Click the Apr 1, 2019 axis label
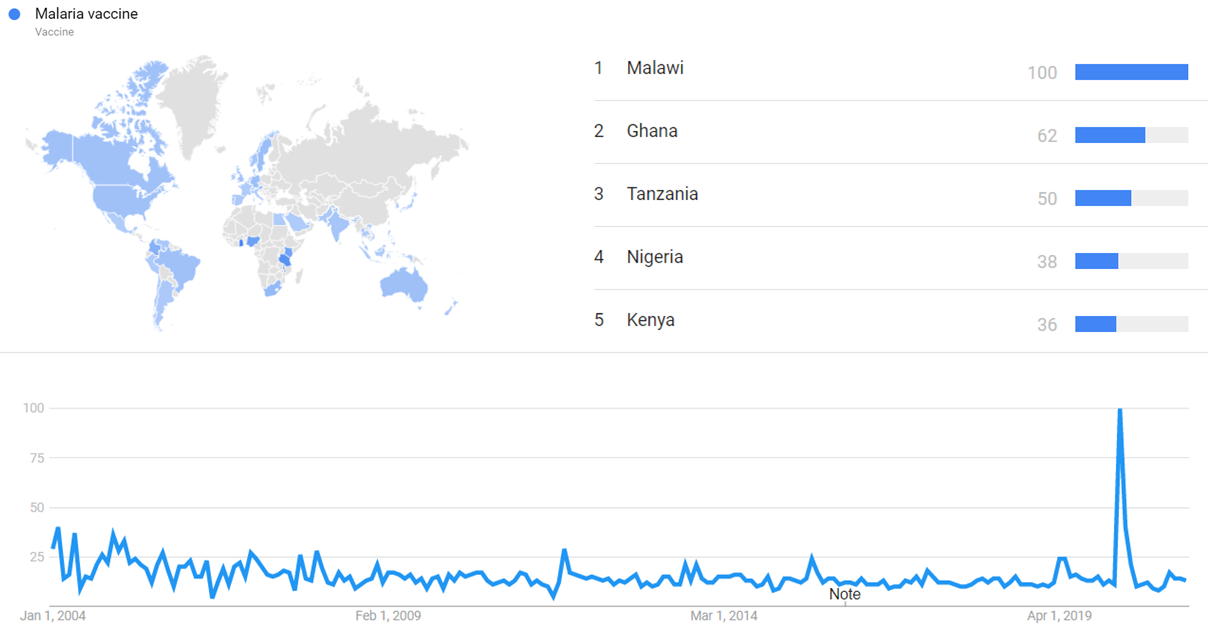This screenshot has width=1208, height=637. [x=1059, y=616]
